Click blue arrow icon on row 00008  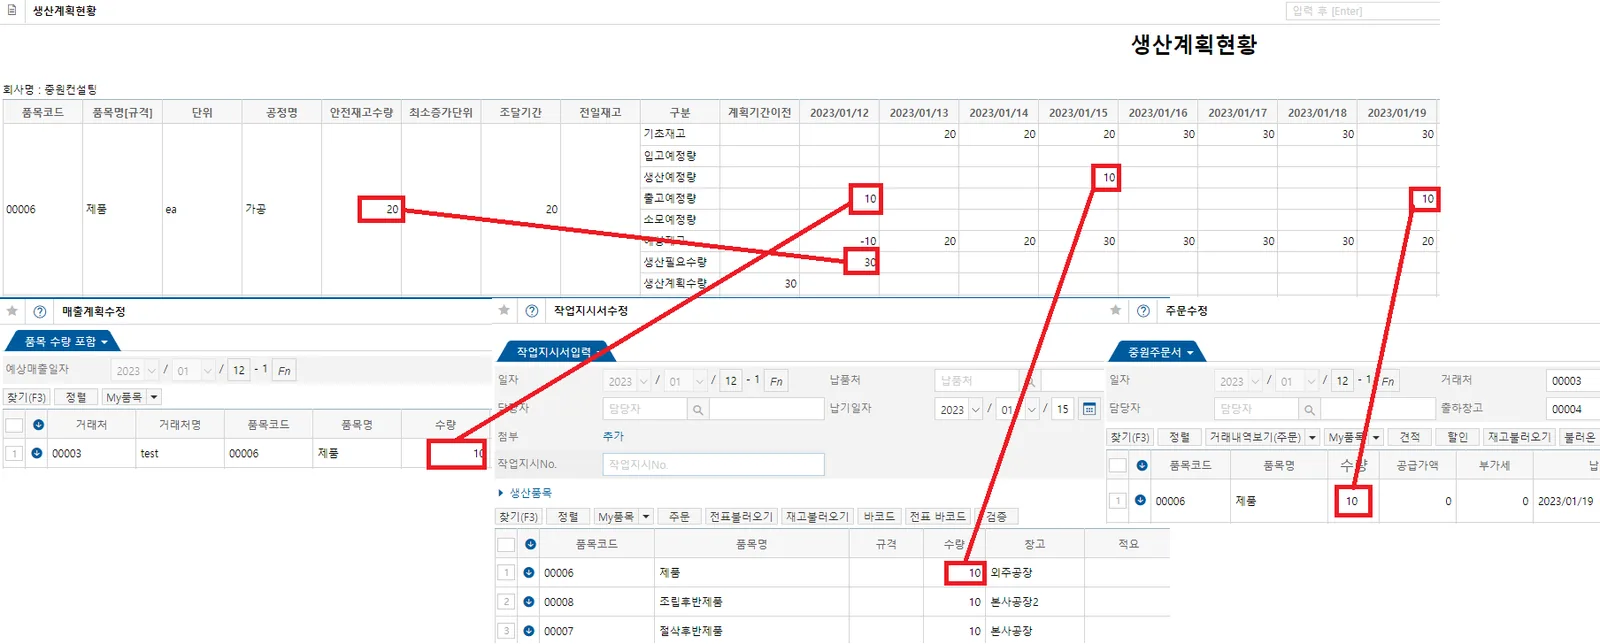(x=529, y=602)
